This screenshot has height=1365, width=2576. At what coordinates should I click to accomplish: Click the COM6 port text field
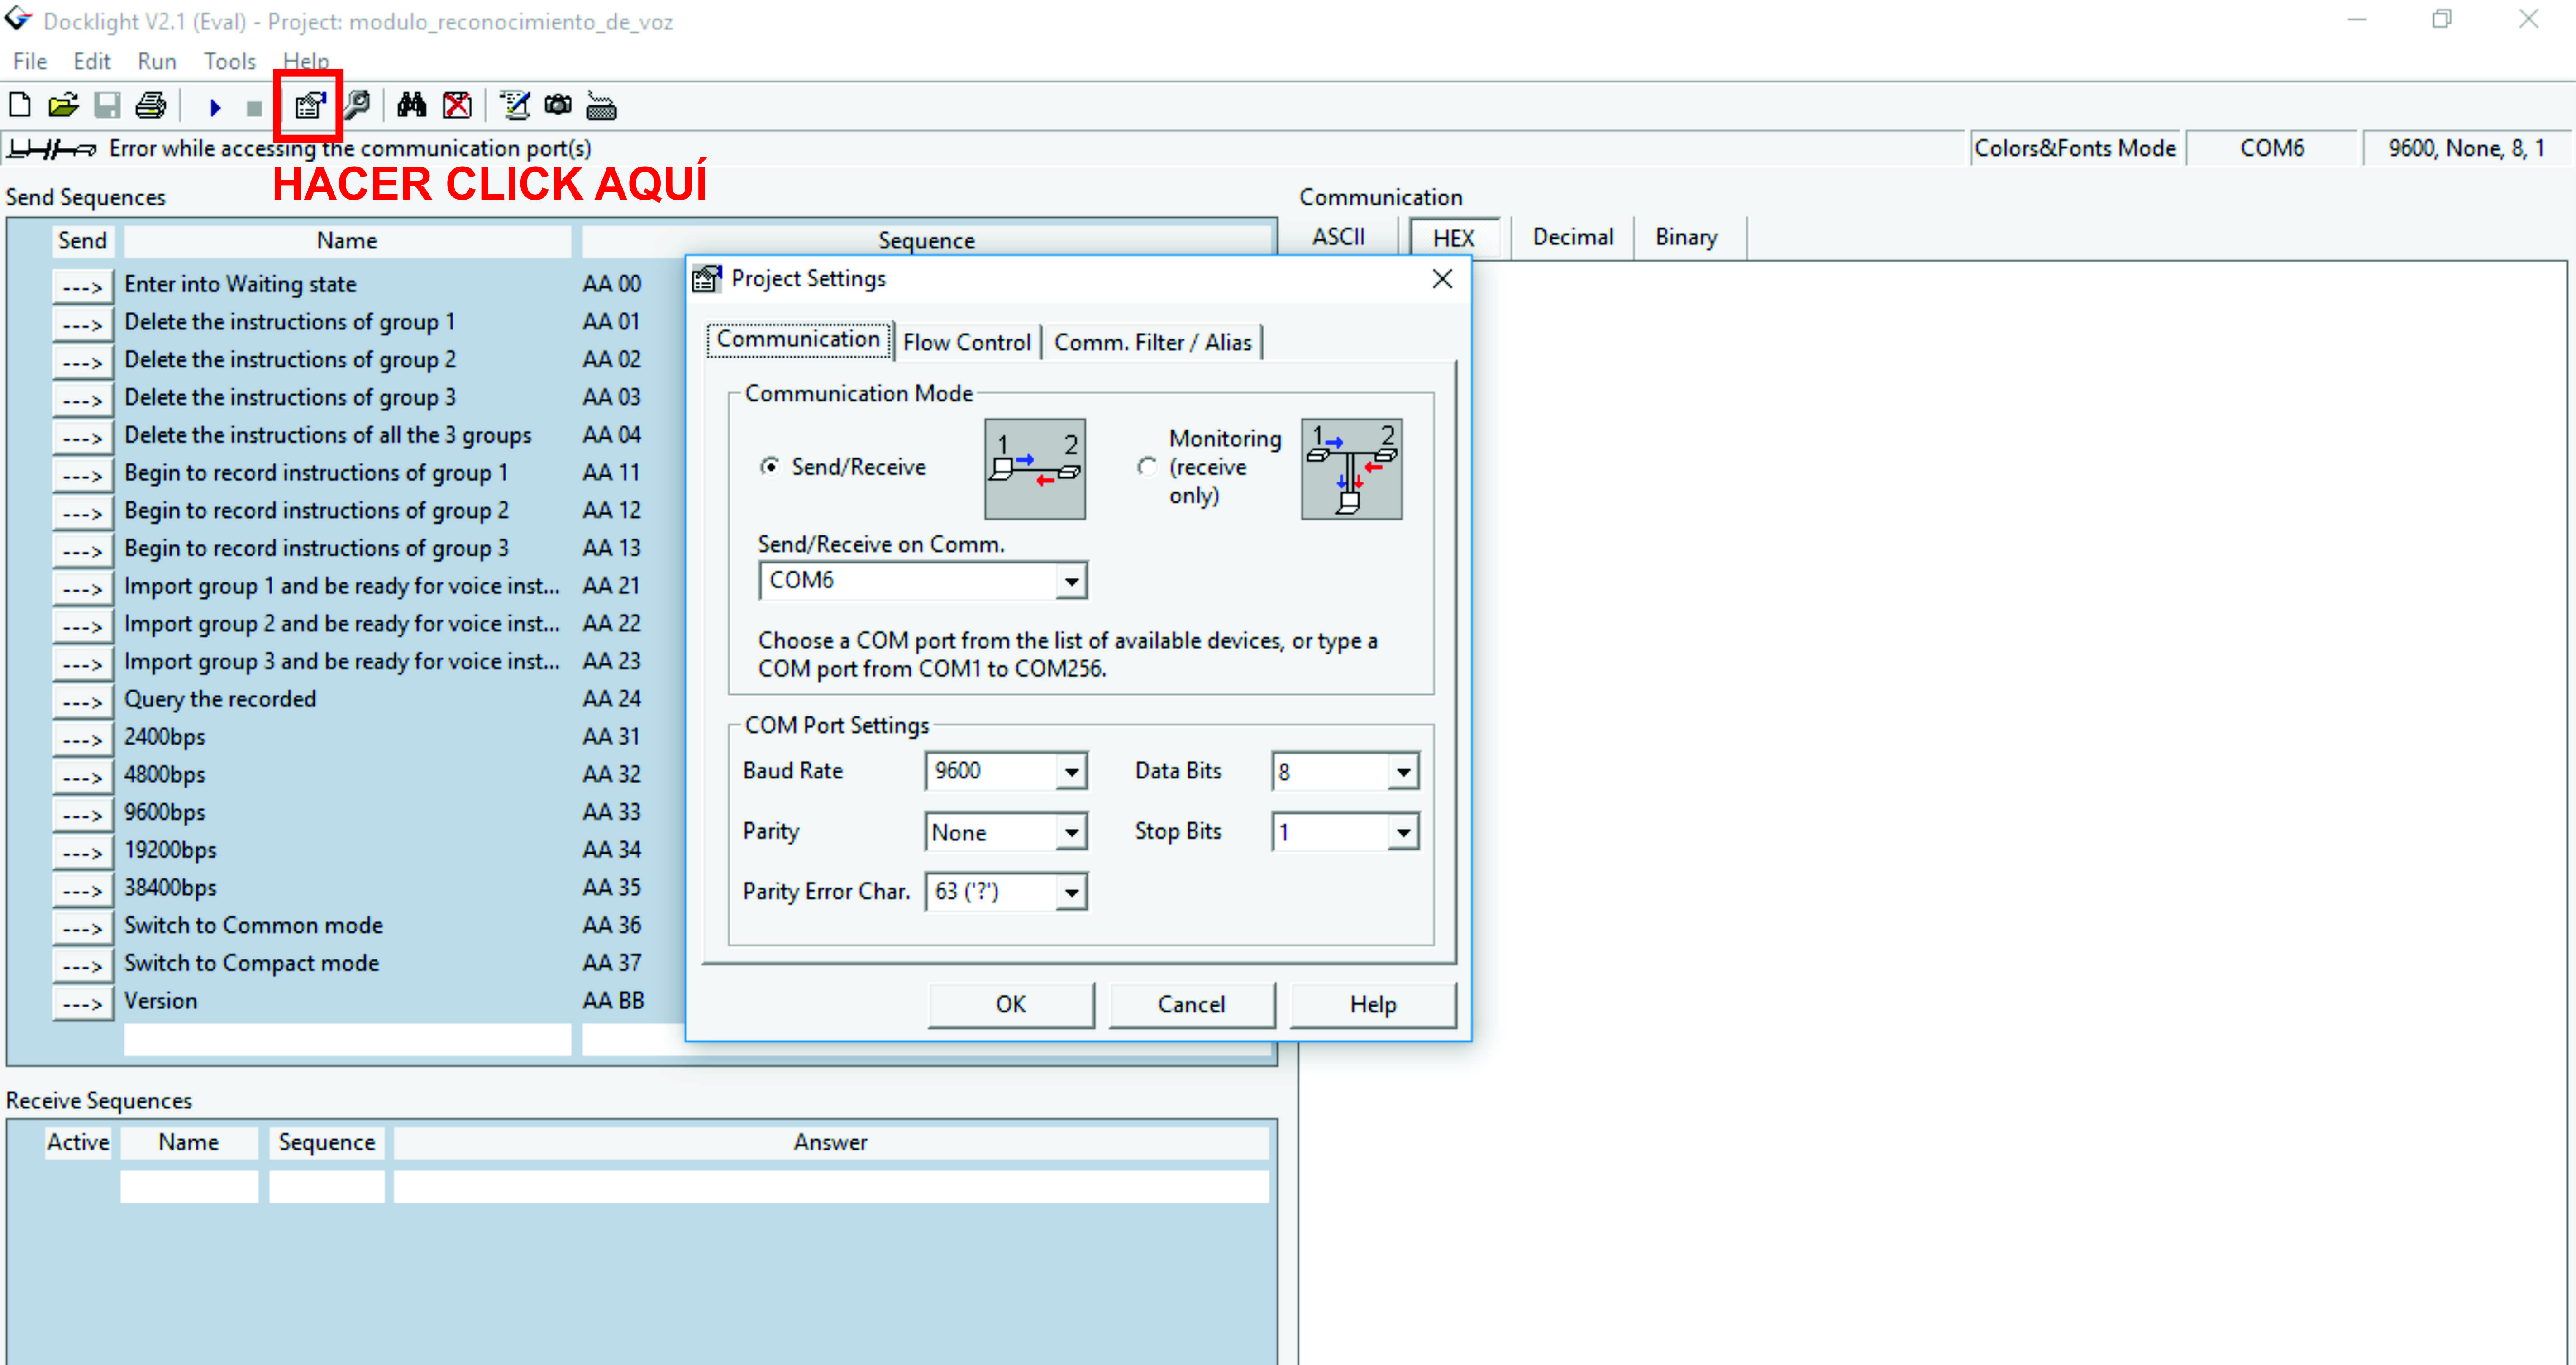click(908, 581)
